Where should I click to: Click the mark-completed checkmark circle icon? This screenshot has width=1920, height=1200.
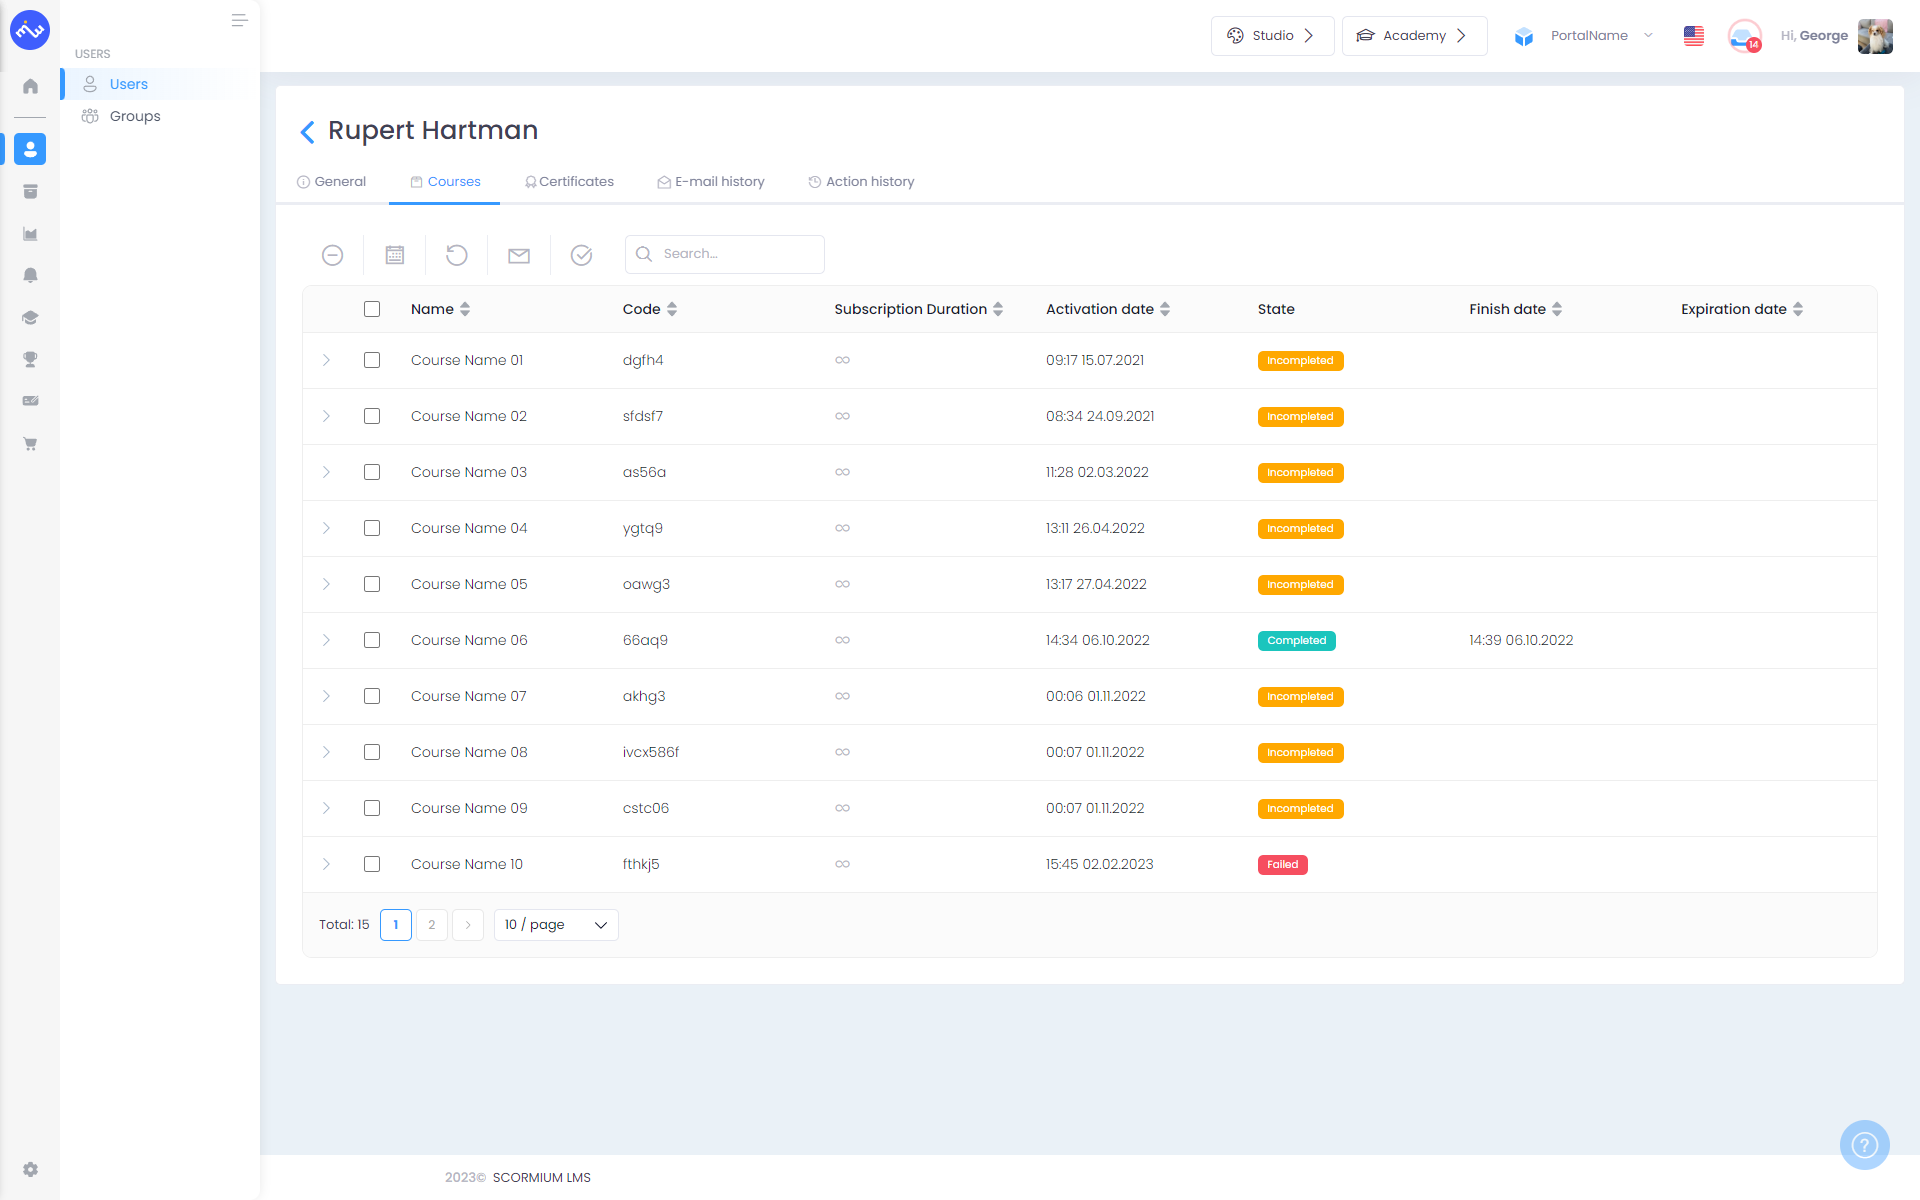pos(581,255)
